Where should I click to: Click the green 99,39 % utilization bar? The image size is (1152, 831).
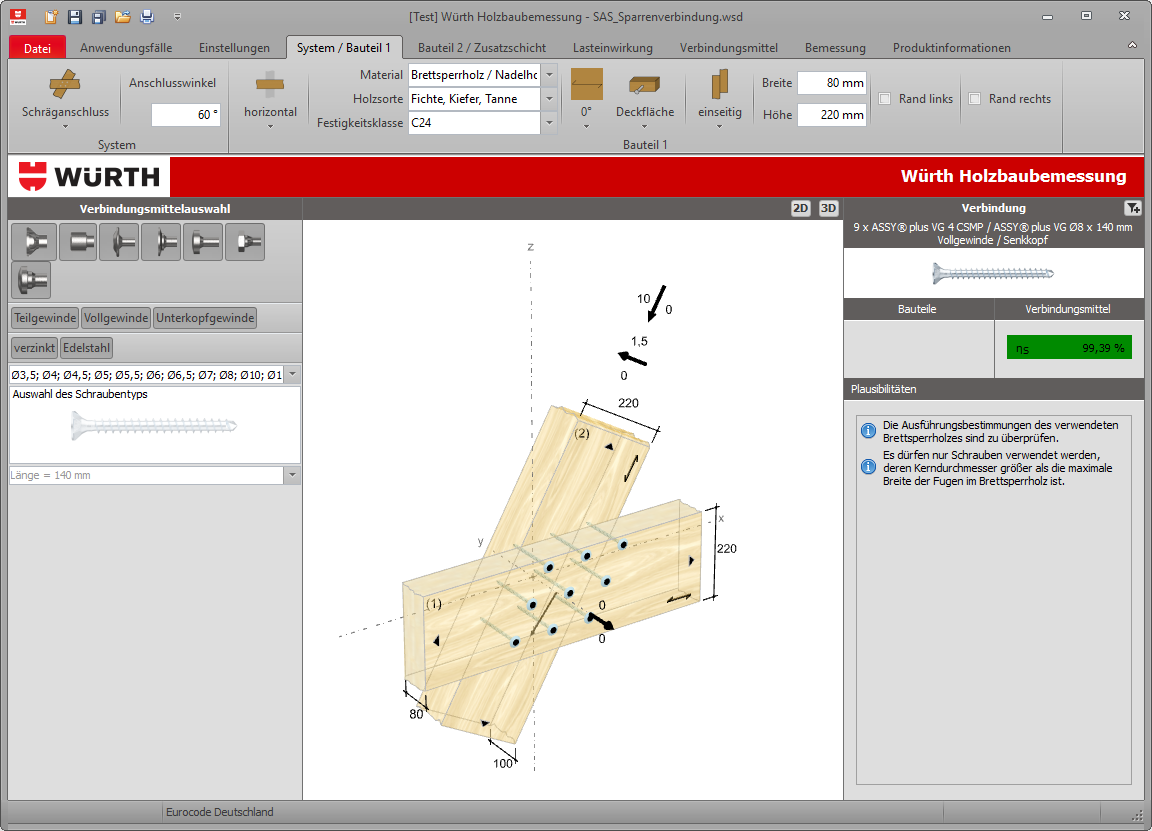[1070, 348]
